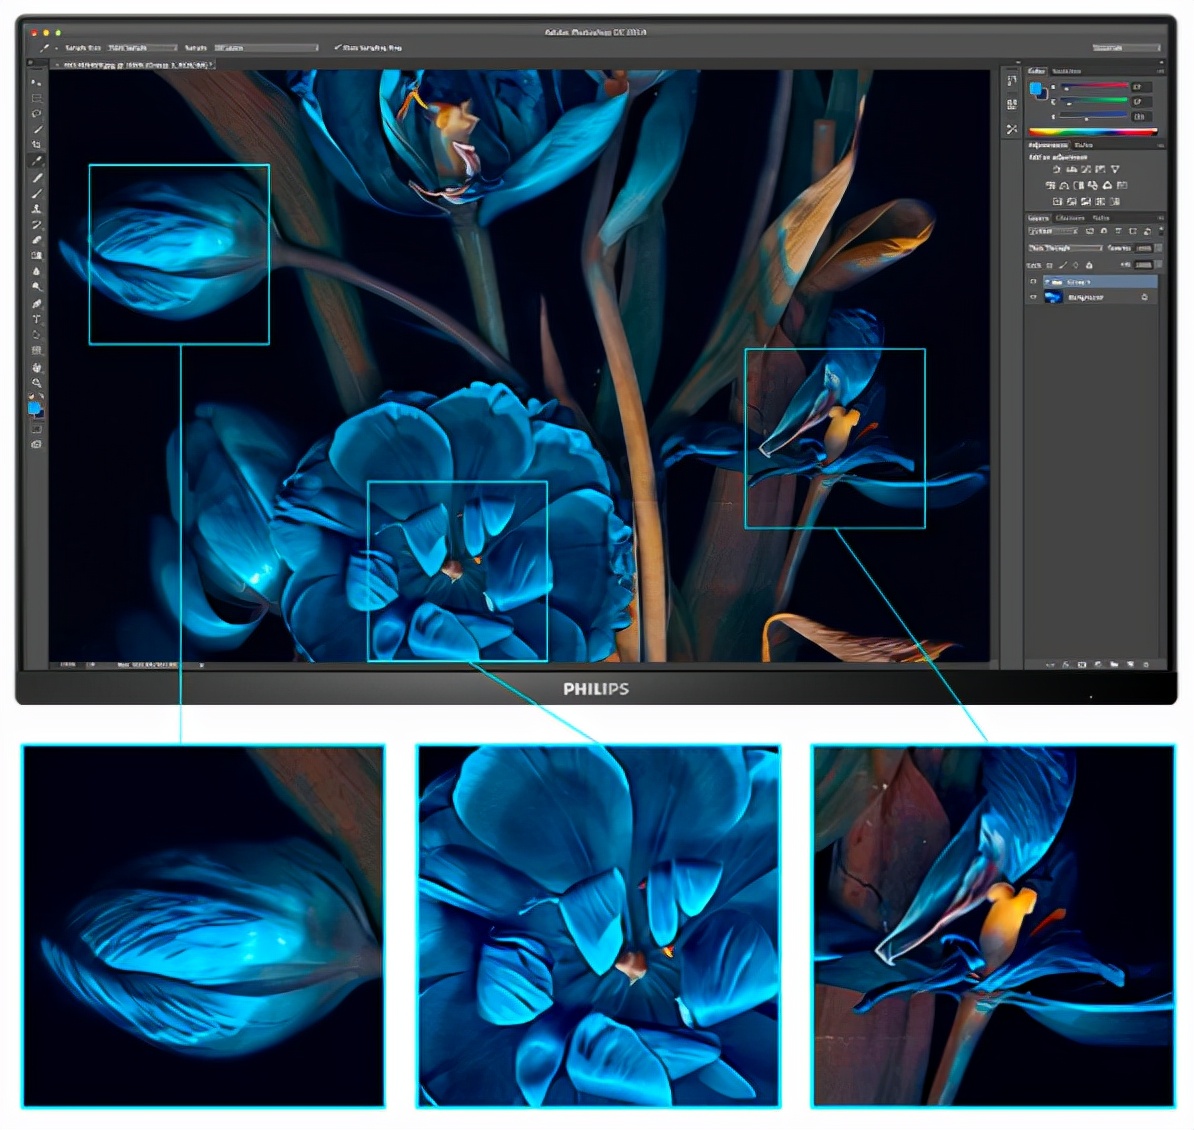1194x1130 pixels.
Task: Toggle the Show Sampling Ring checkbox
Action: click(x=338, y=47)
